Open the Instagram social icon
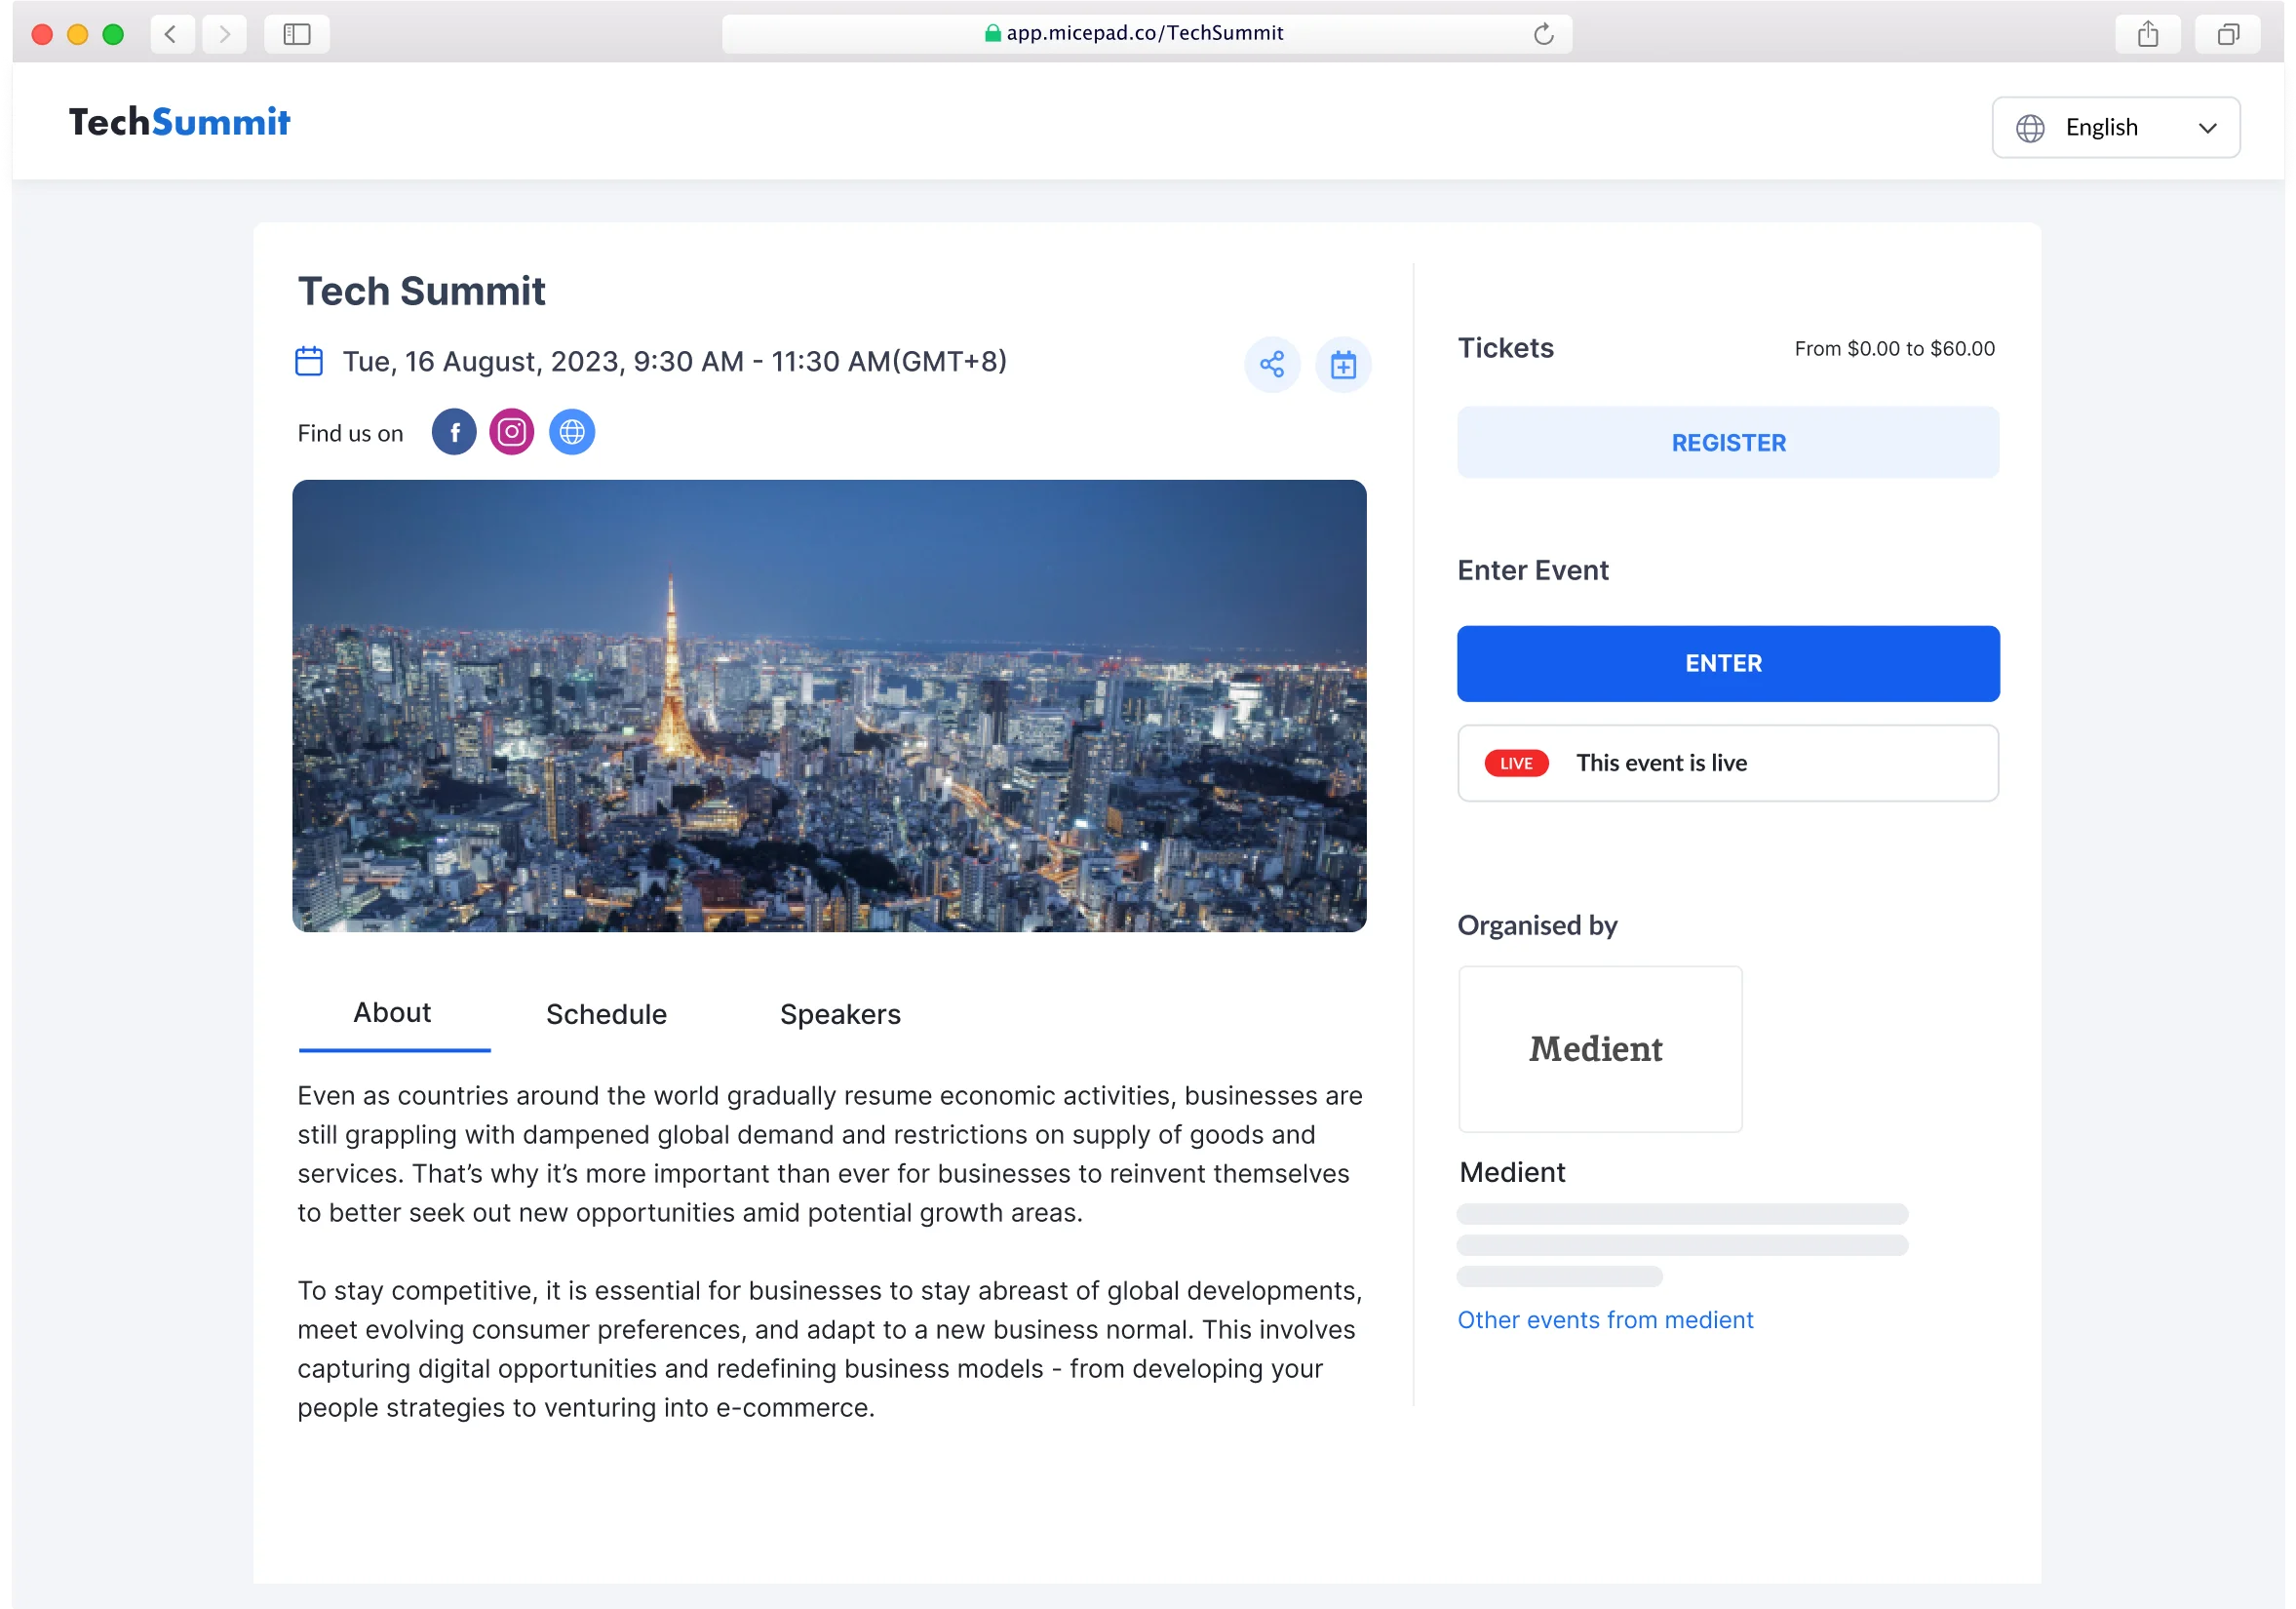The width and height of the screenshot is (2296, 1609). pyautogui.click(x=511, y=432)
